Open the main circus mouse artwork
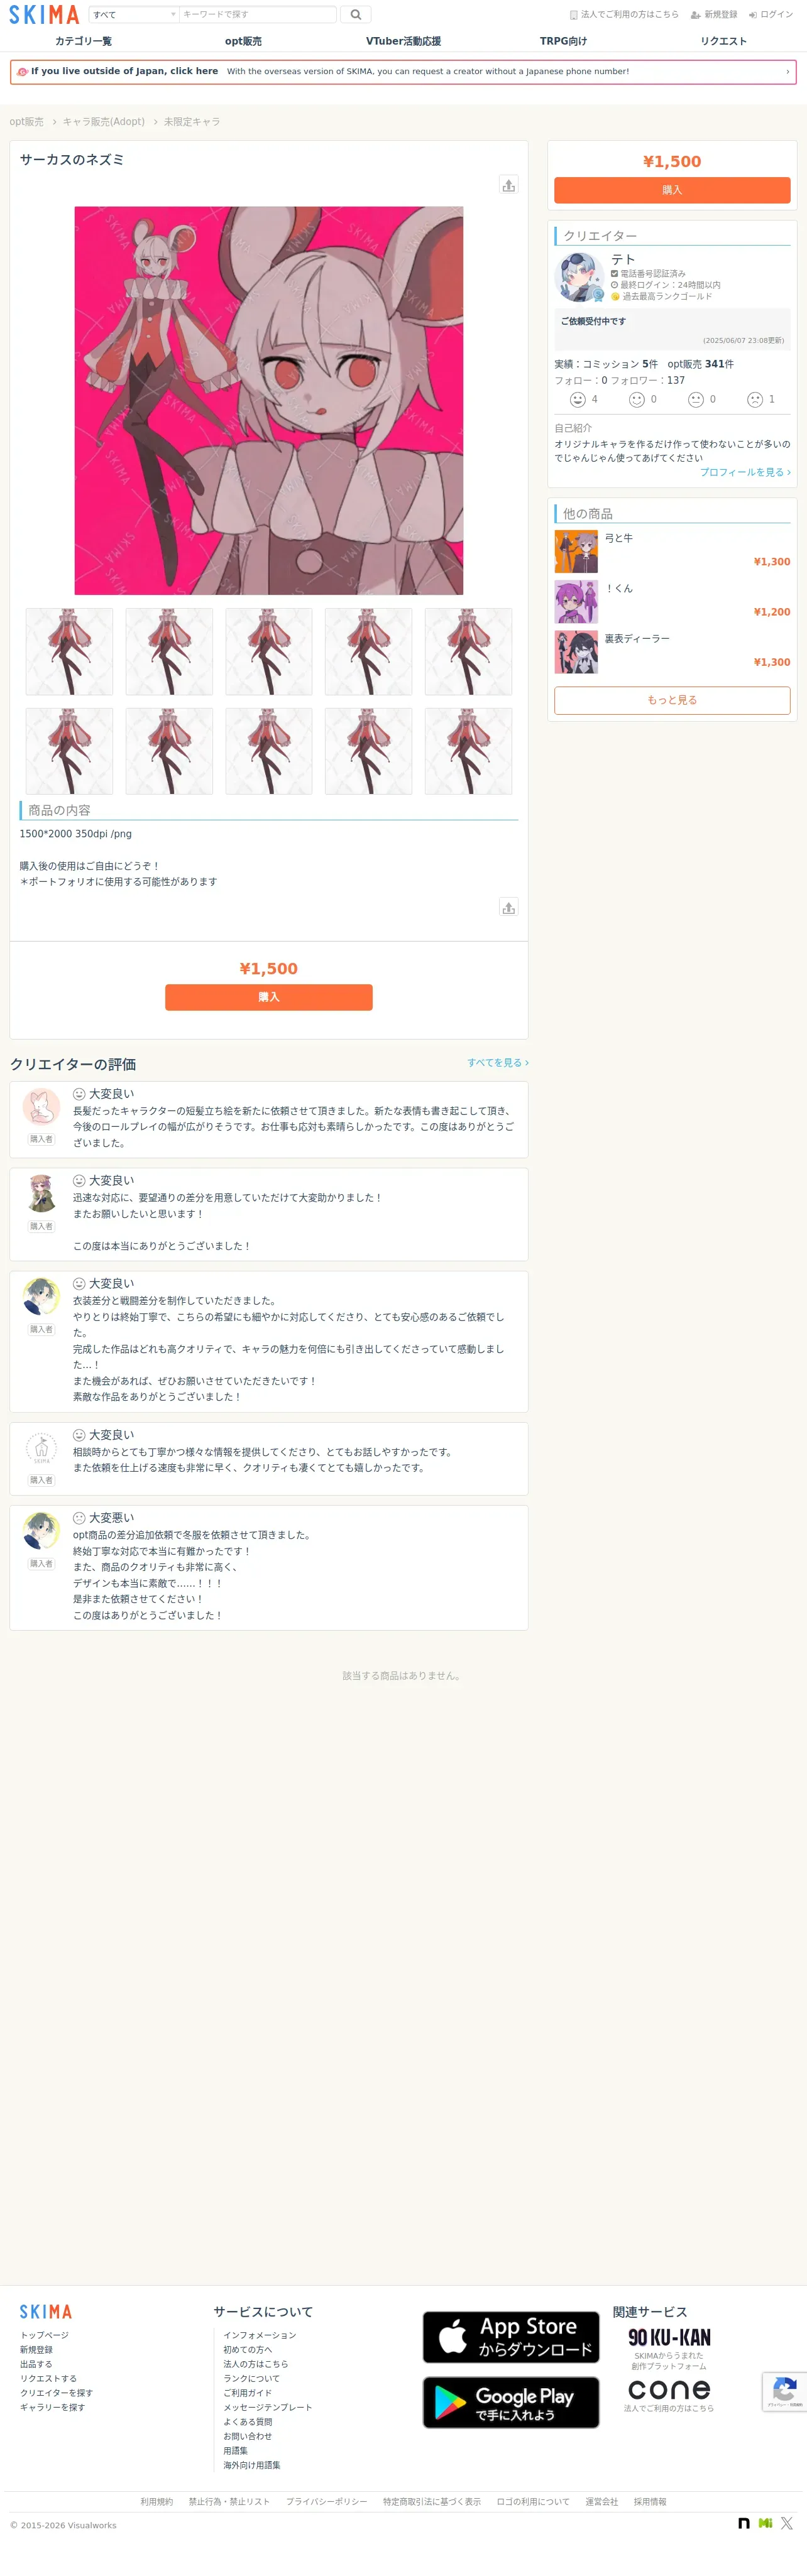This screenshot has height=2576, width=807. tap(269, 401)
